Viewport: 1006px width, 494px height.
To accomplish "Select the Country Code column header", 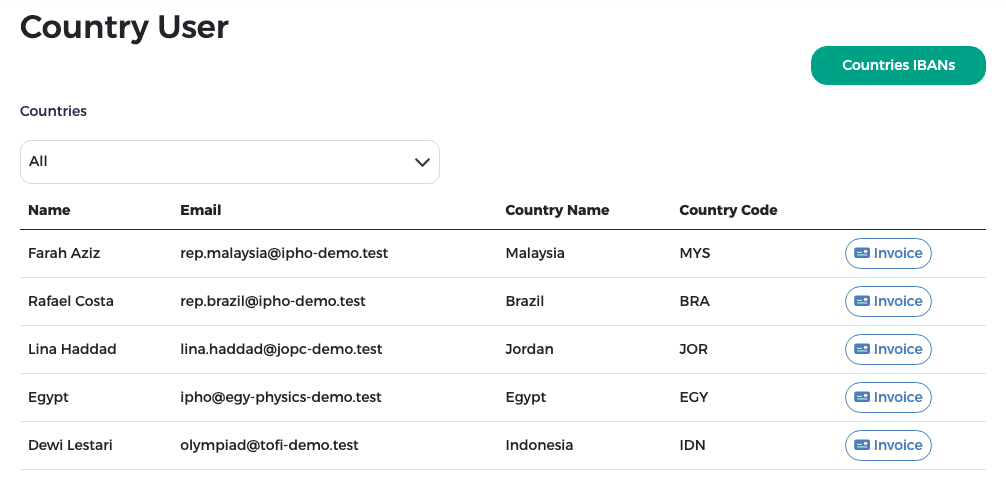I will tap(728, 210).
